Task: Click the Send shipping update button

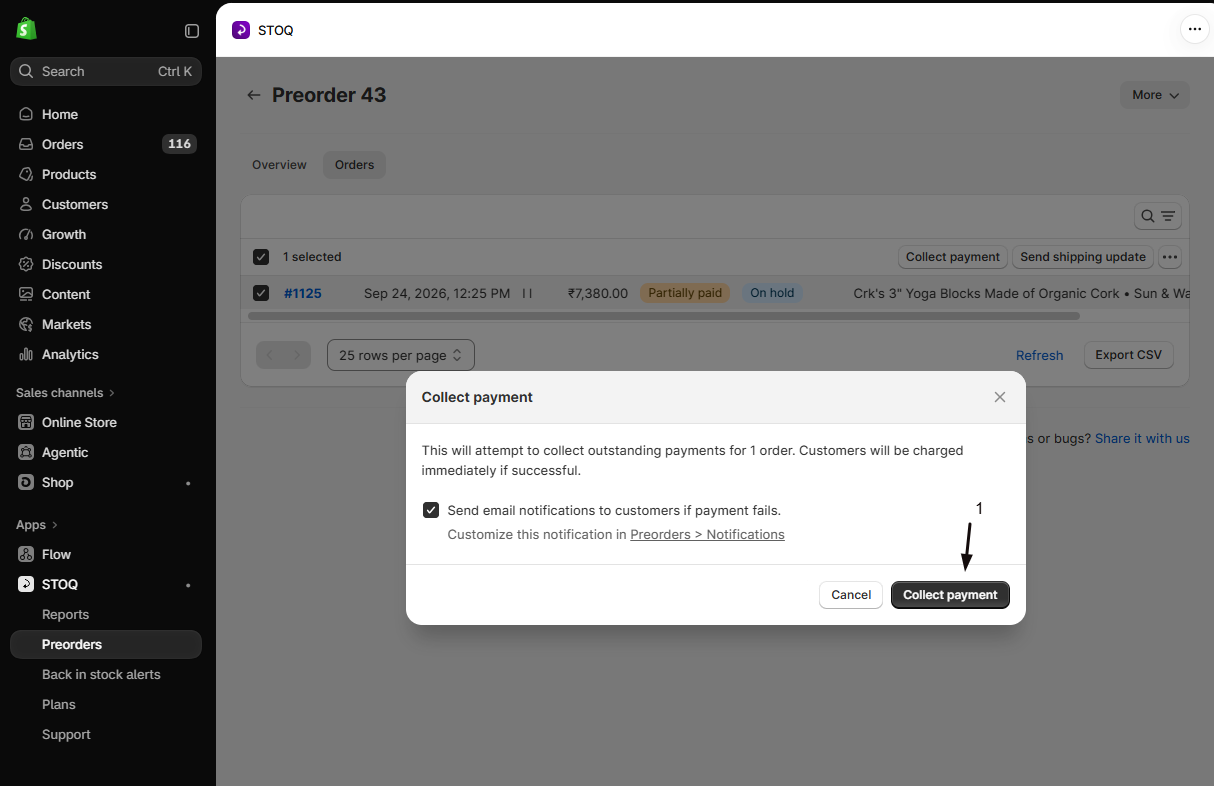Action: pos(1083,257)
